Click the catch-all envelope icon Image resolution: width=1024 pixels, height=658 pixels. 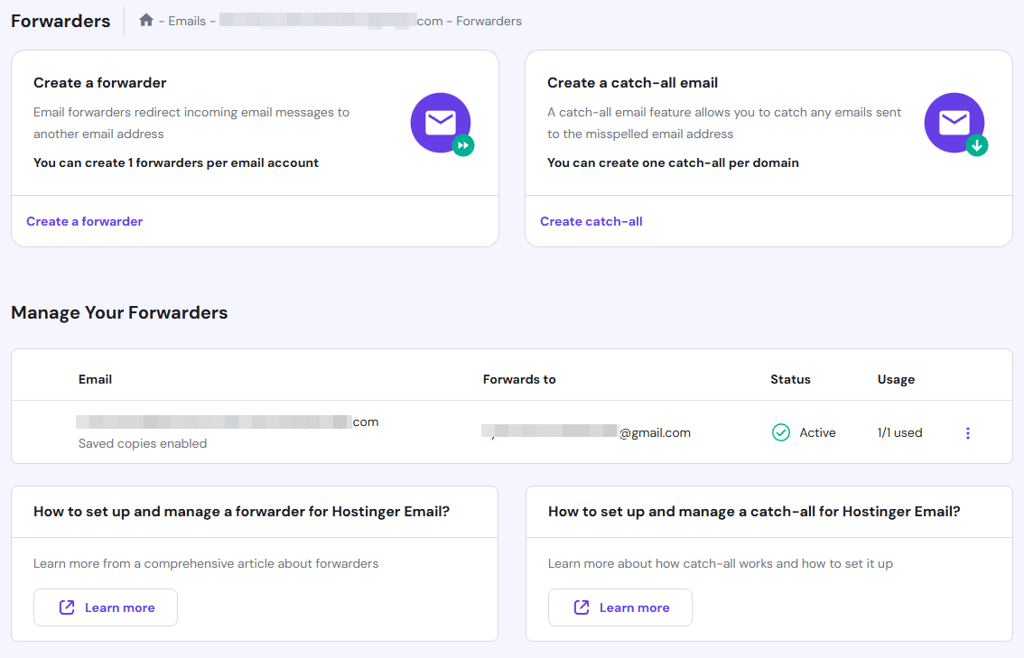(955, 123)
